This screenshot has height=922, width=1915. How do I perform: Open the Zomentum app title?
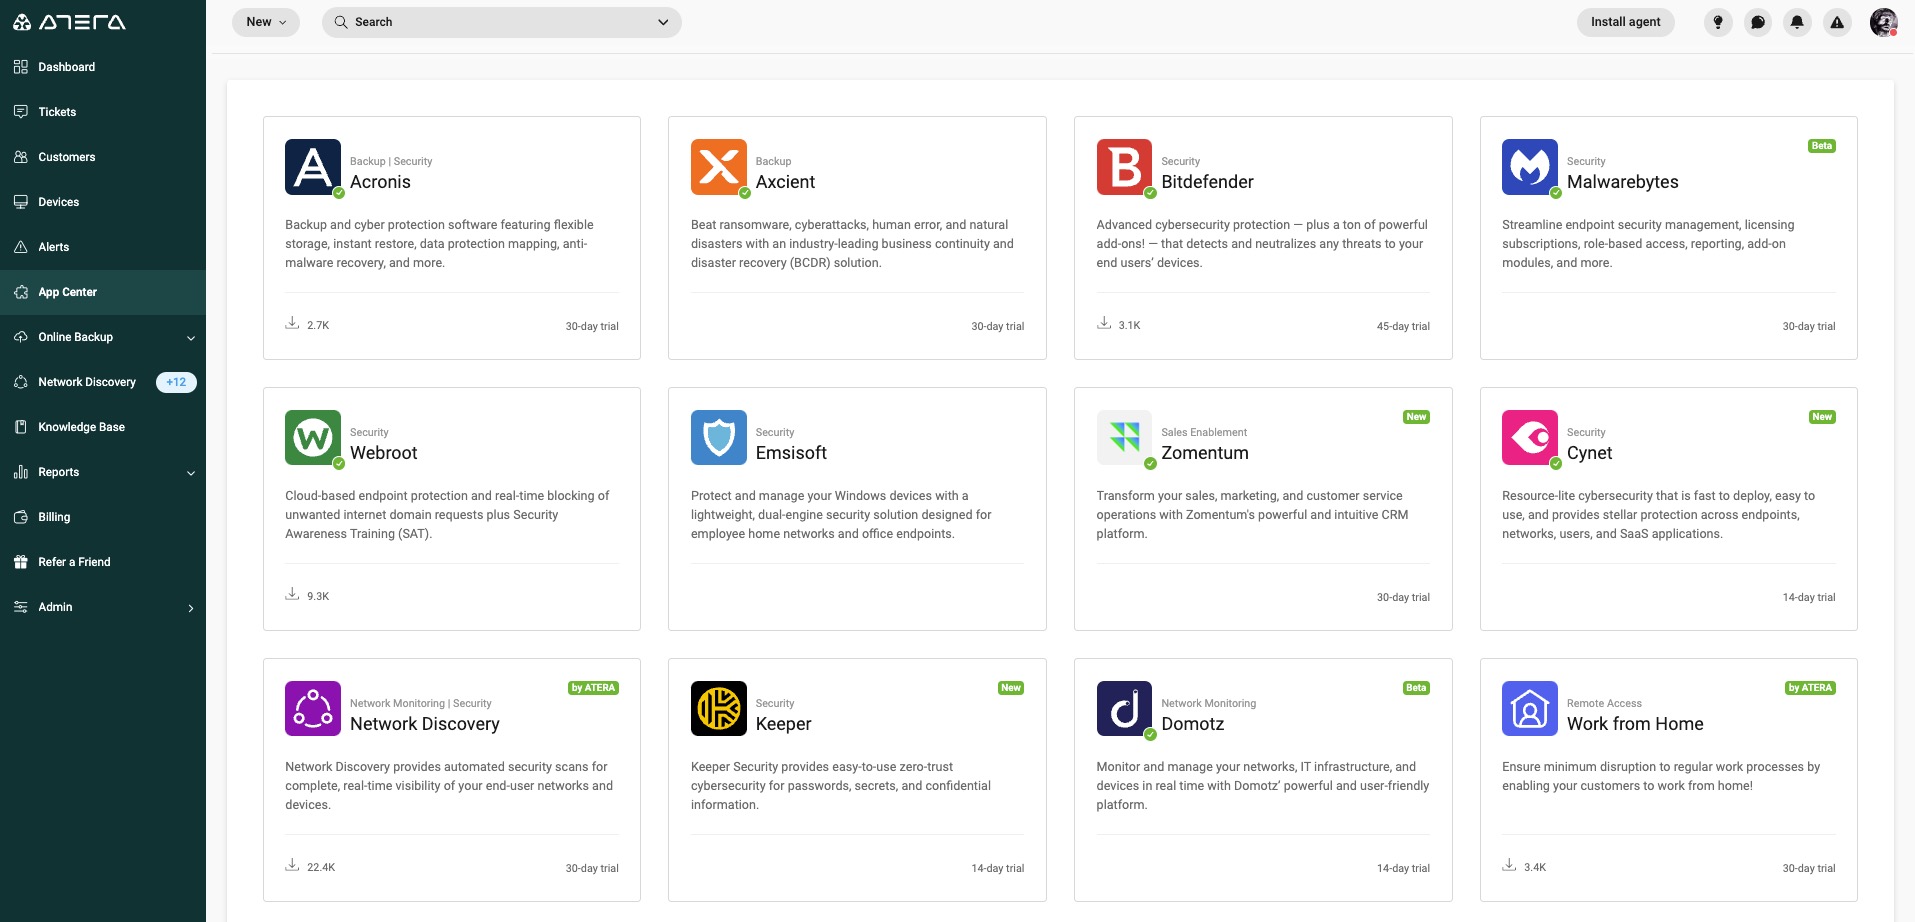pyautogui.click(x=1205, y=453)
